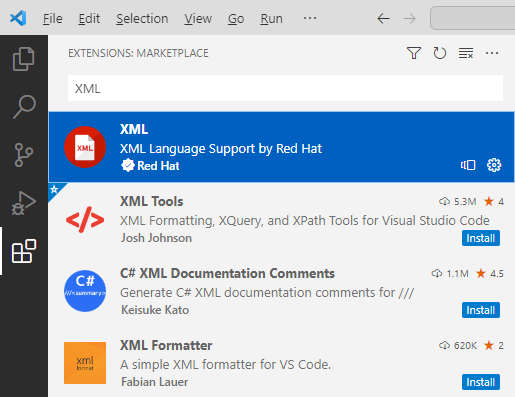Select C# XML Documentation Comments title
Image resolution: width=515 pixels, height=397 pixels.
click(227, 273)
